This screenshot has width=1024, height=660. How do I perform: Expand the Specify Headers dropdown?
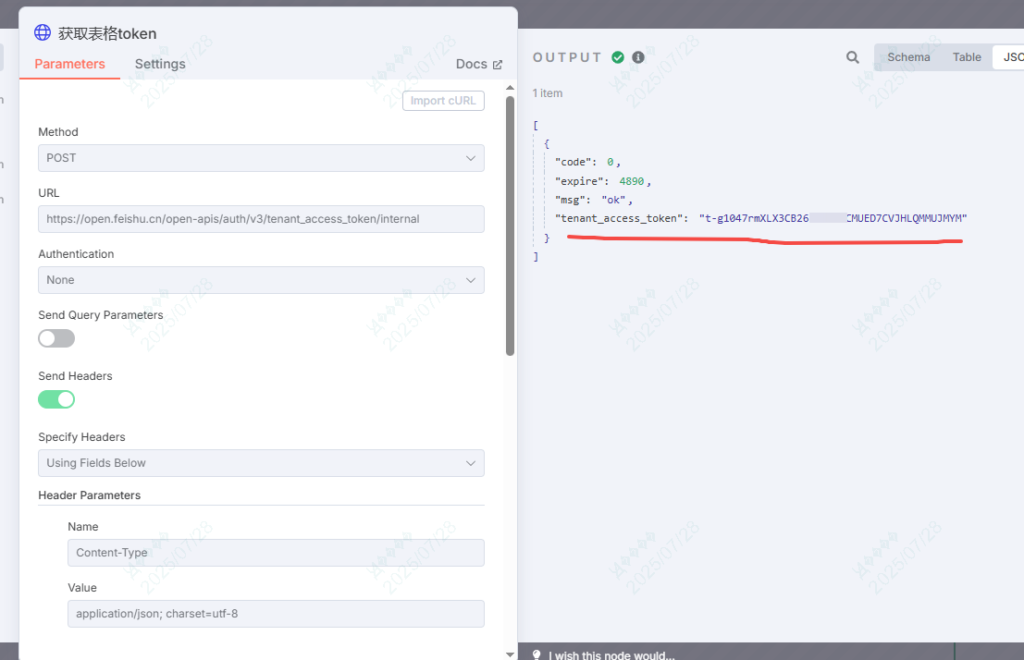(261, 463)
